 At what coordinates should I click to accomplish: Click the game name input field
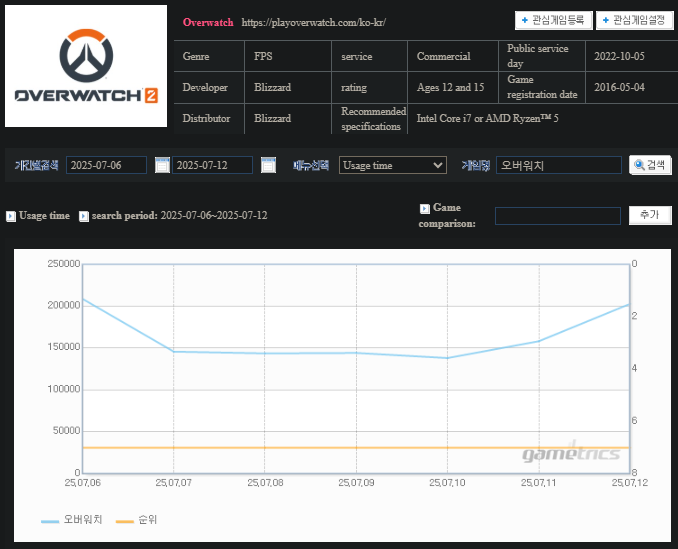pyautogui.click(x=559, y=165)
